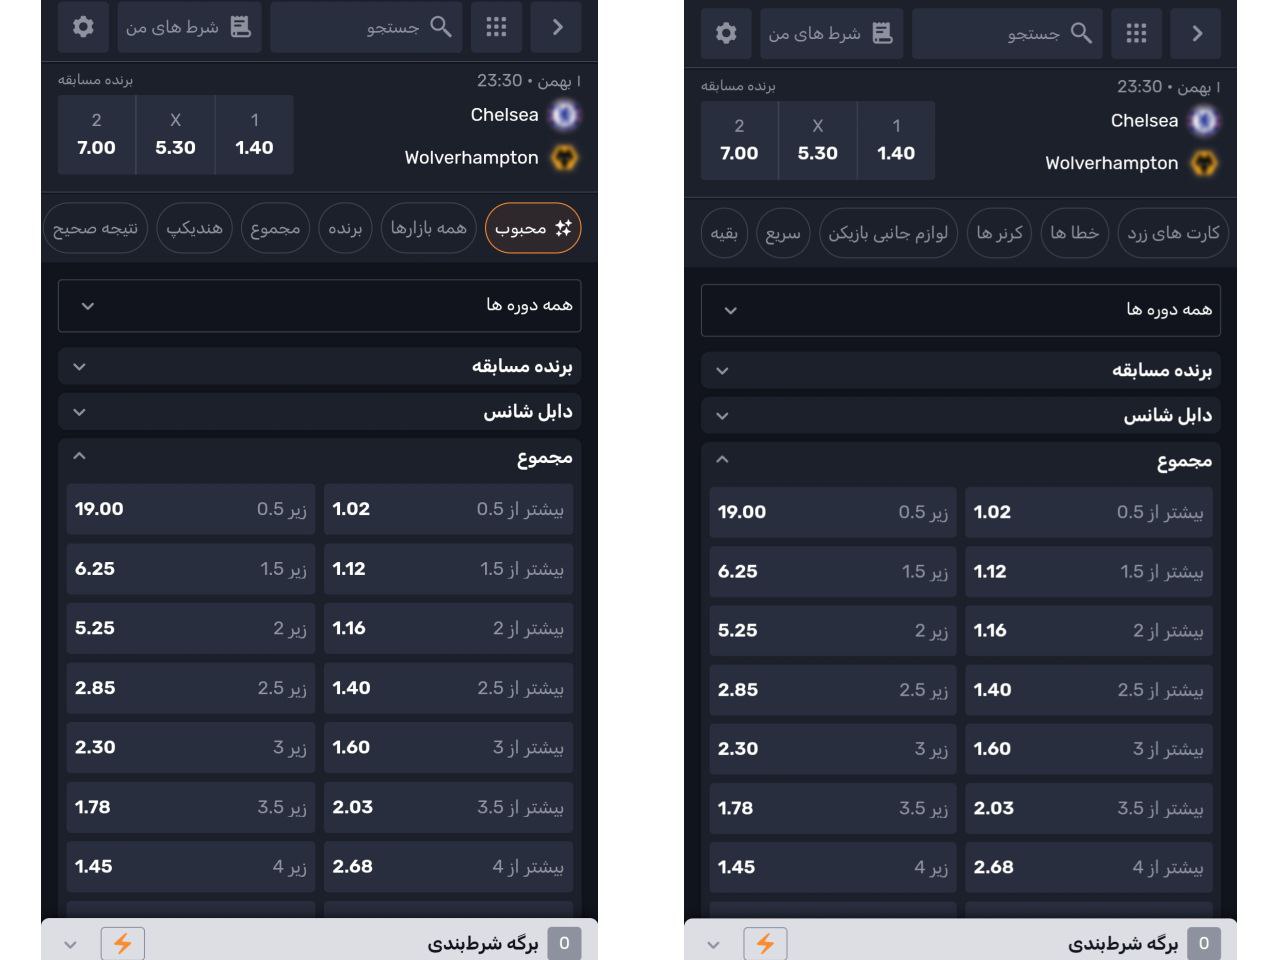Expand the دابل شانس section in right screen
This screenshot has height=960, width=1280.
click(x=960, y=415)
